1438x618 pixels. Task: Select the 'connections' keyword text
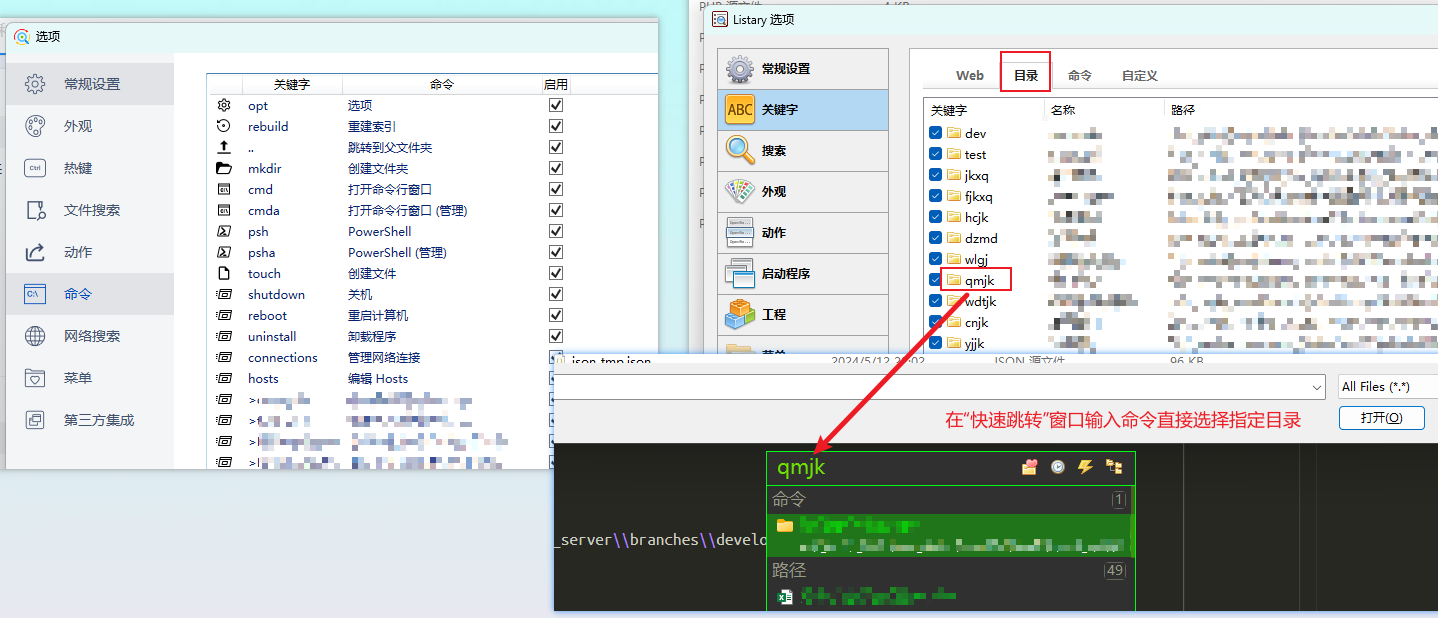283,357
